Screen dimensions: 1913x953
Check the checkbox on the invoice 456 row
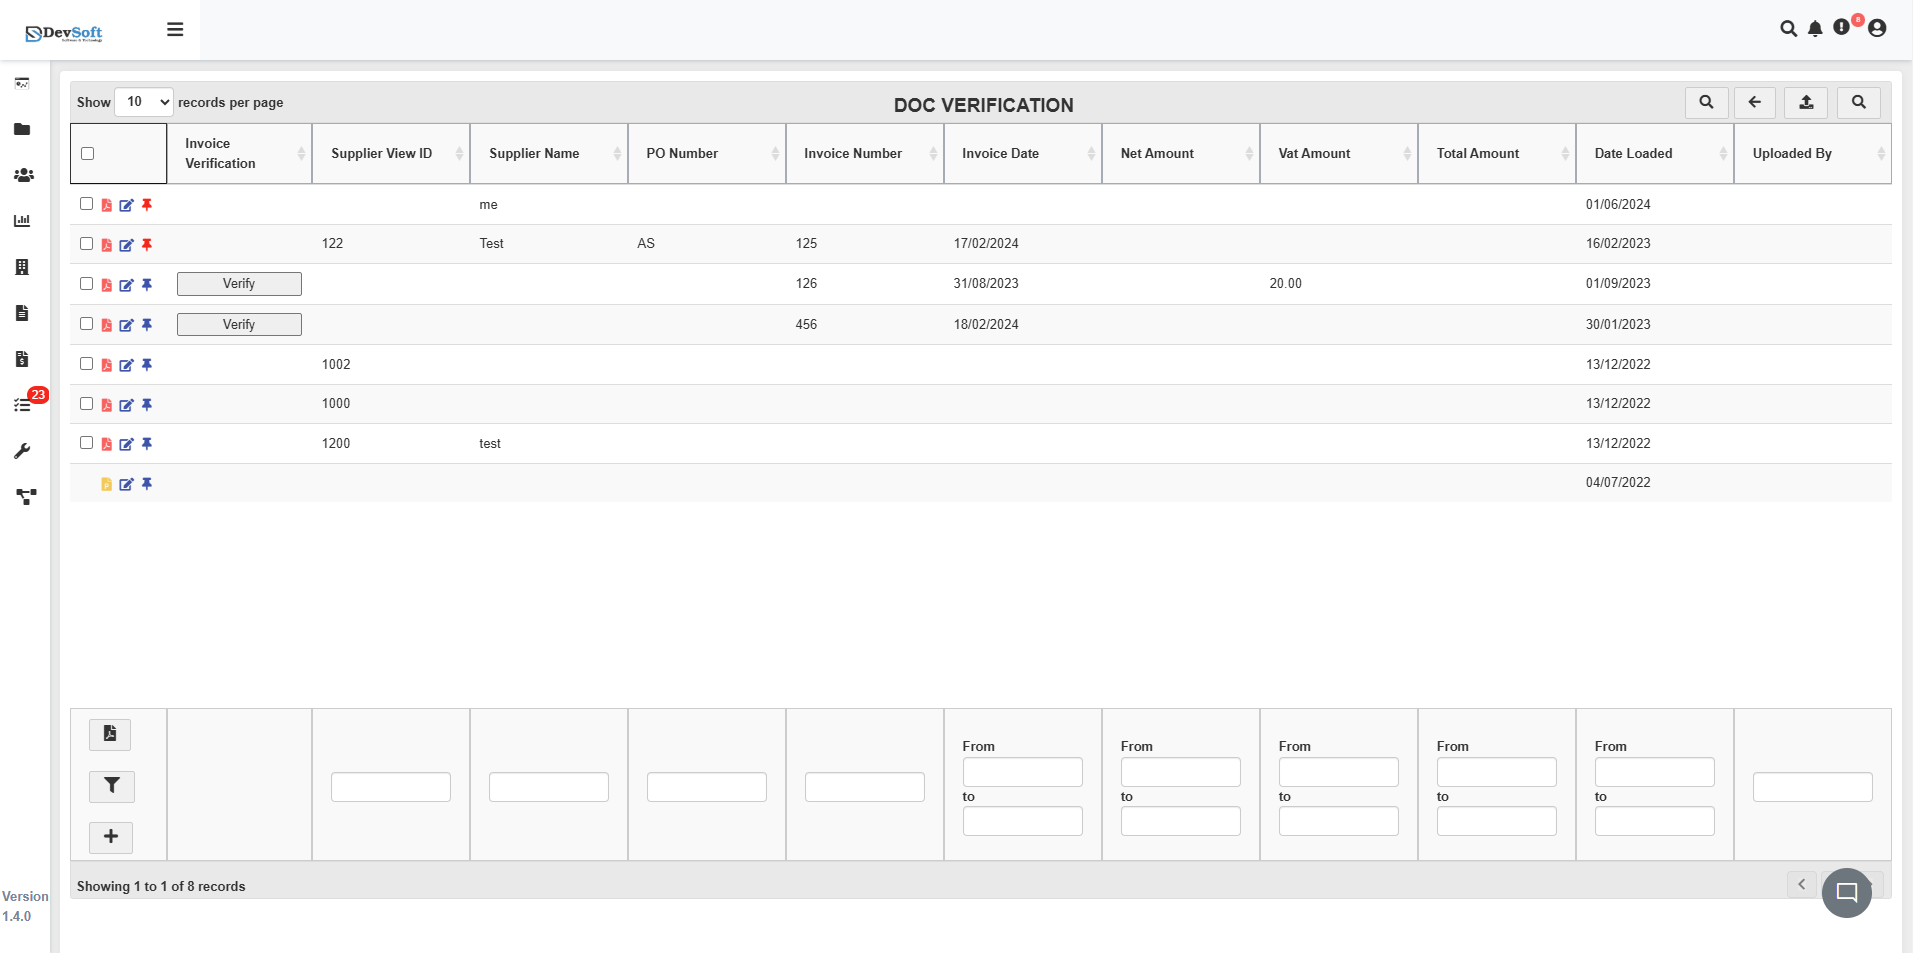[86, 324]
